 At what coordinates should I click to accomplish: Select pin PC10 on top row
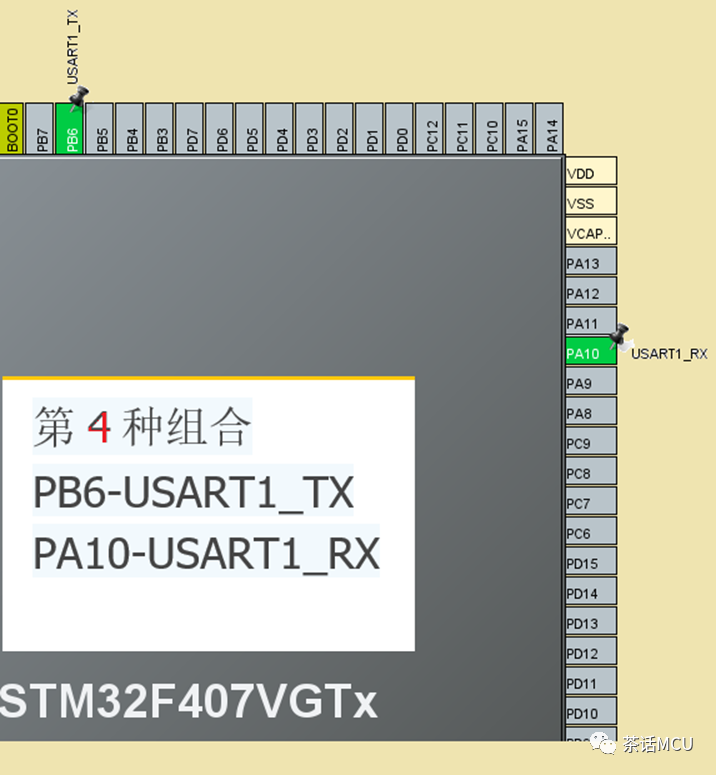[x=489, y=129]
